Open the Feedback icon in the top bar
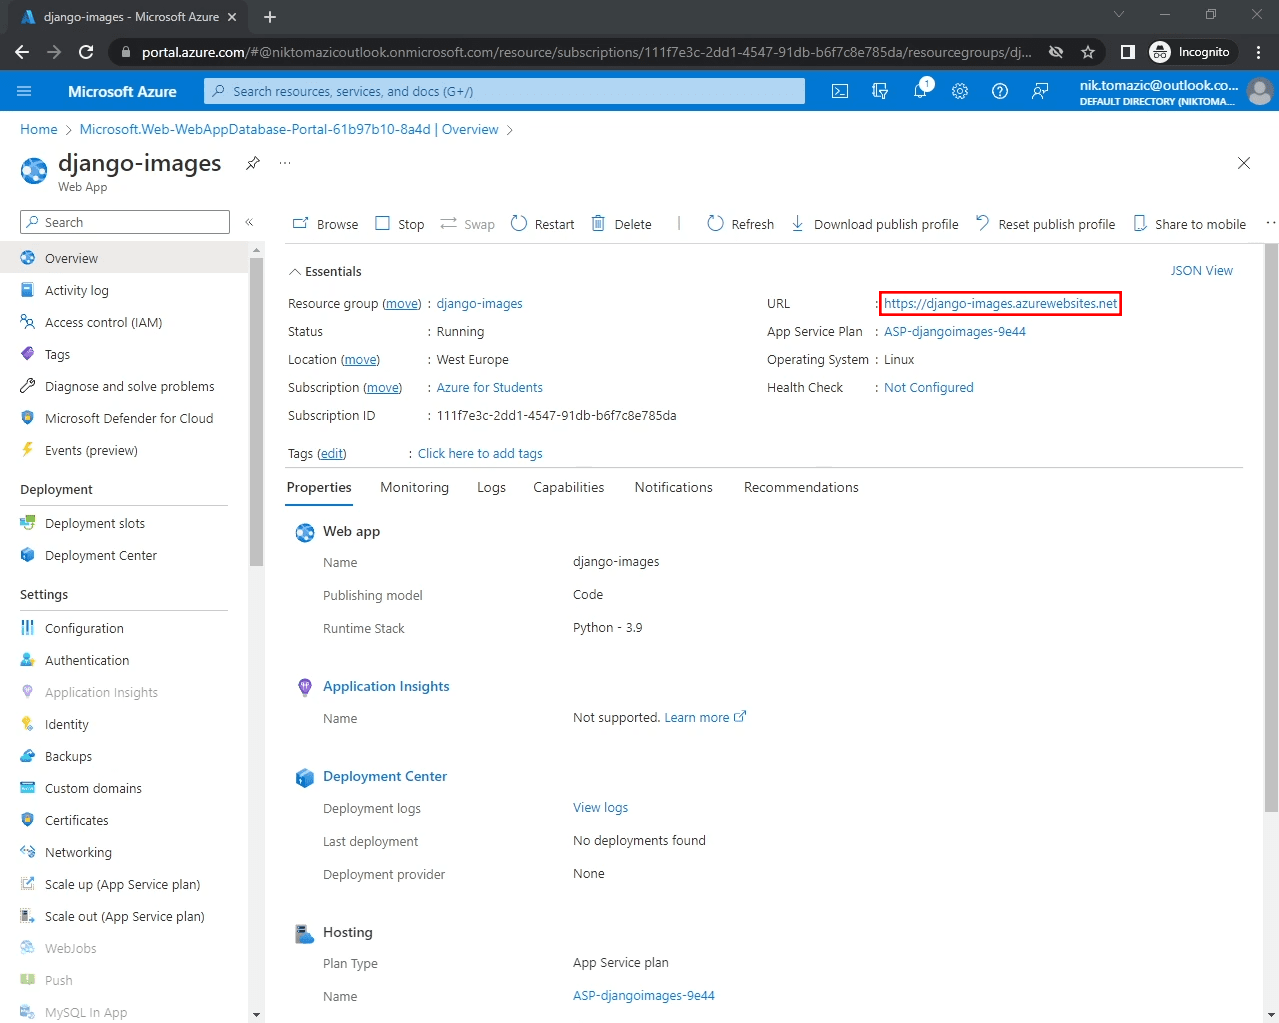1279x1023 pixels. click(x=1039, y=91)
